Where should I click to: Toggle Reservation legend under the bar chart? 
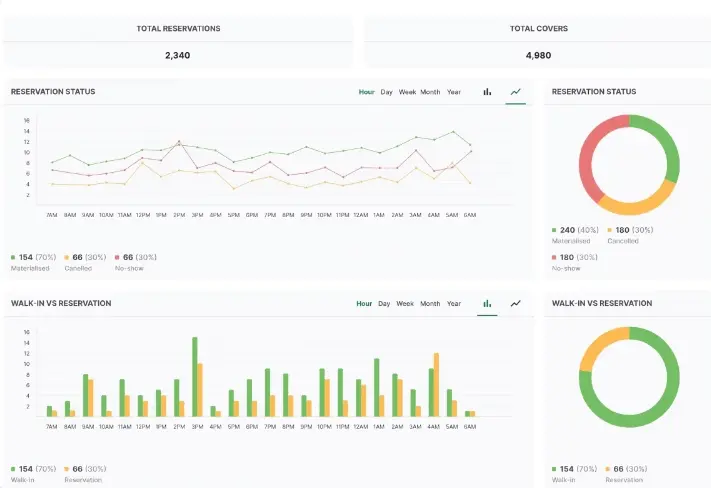(85, 474)
